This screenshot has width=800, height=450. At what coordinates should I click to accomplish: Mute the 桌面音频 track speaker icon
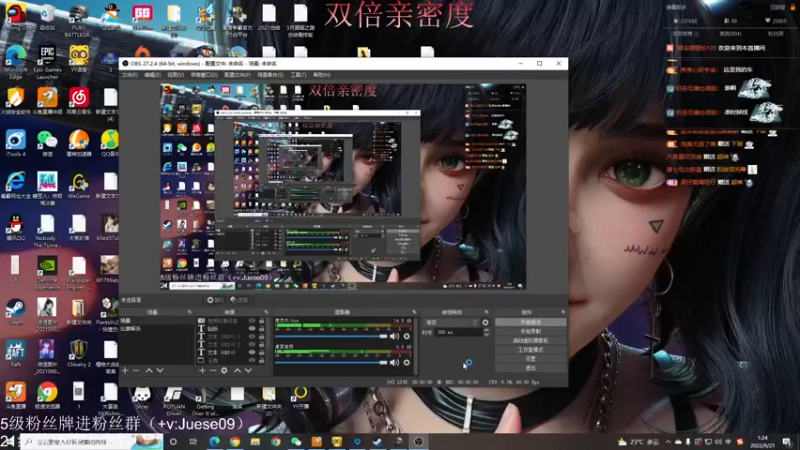point(394,362)
